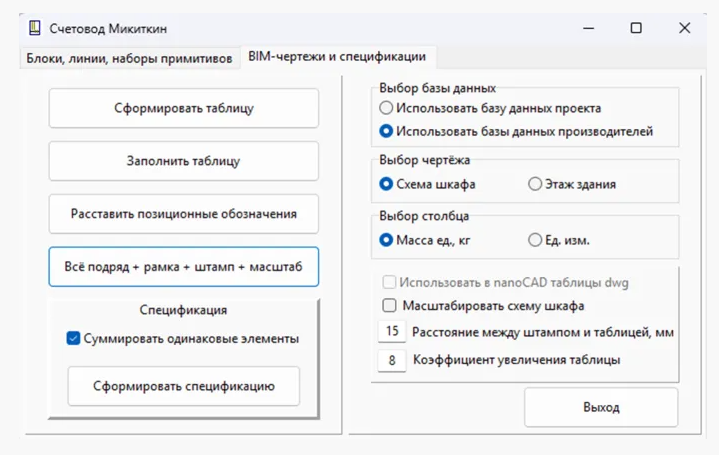The image size is (719, 455).
Task: Click the Счетовод Микиткин app icon
Action: click(35, 28)
